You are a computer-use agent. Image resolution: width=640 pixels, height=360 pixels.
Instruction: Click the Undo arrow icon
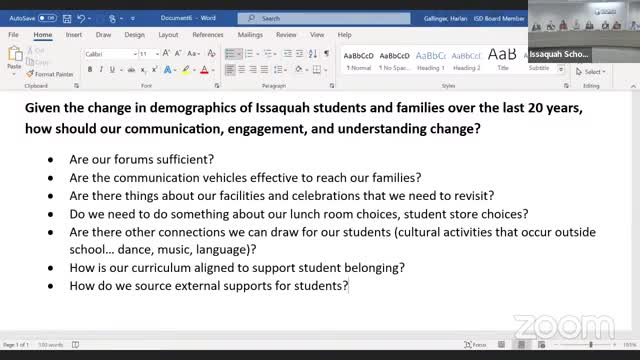81,18
